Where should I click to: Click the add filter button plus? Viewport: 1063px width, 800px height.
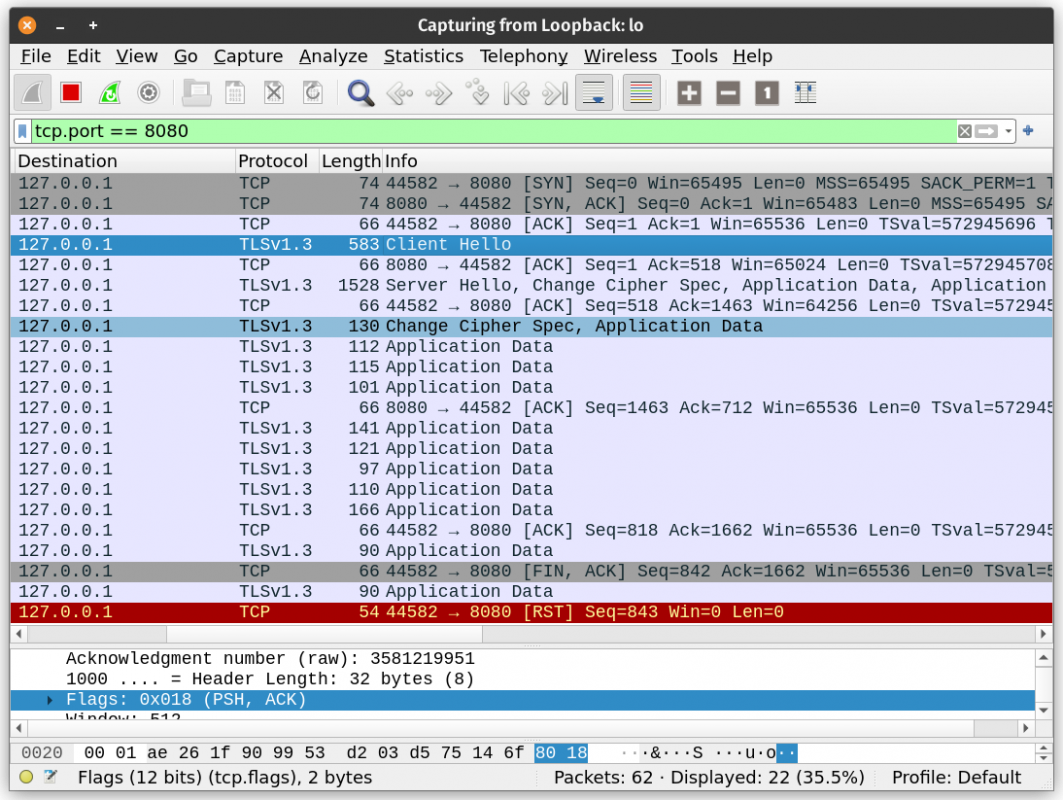1028,131
